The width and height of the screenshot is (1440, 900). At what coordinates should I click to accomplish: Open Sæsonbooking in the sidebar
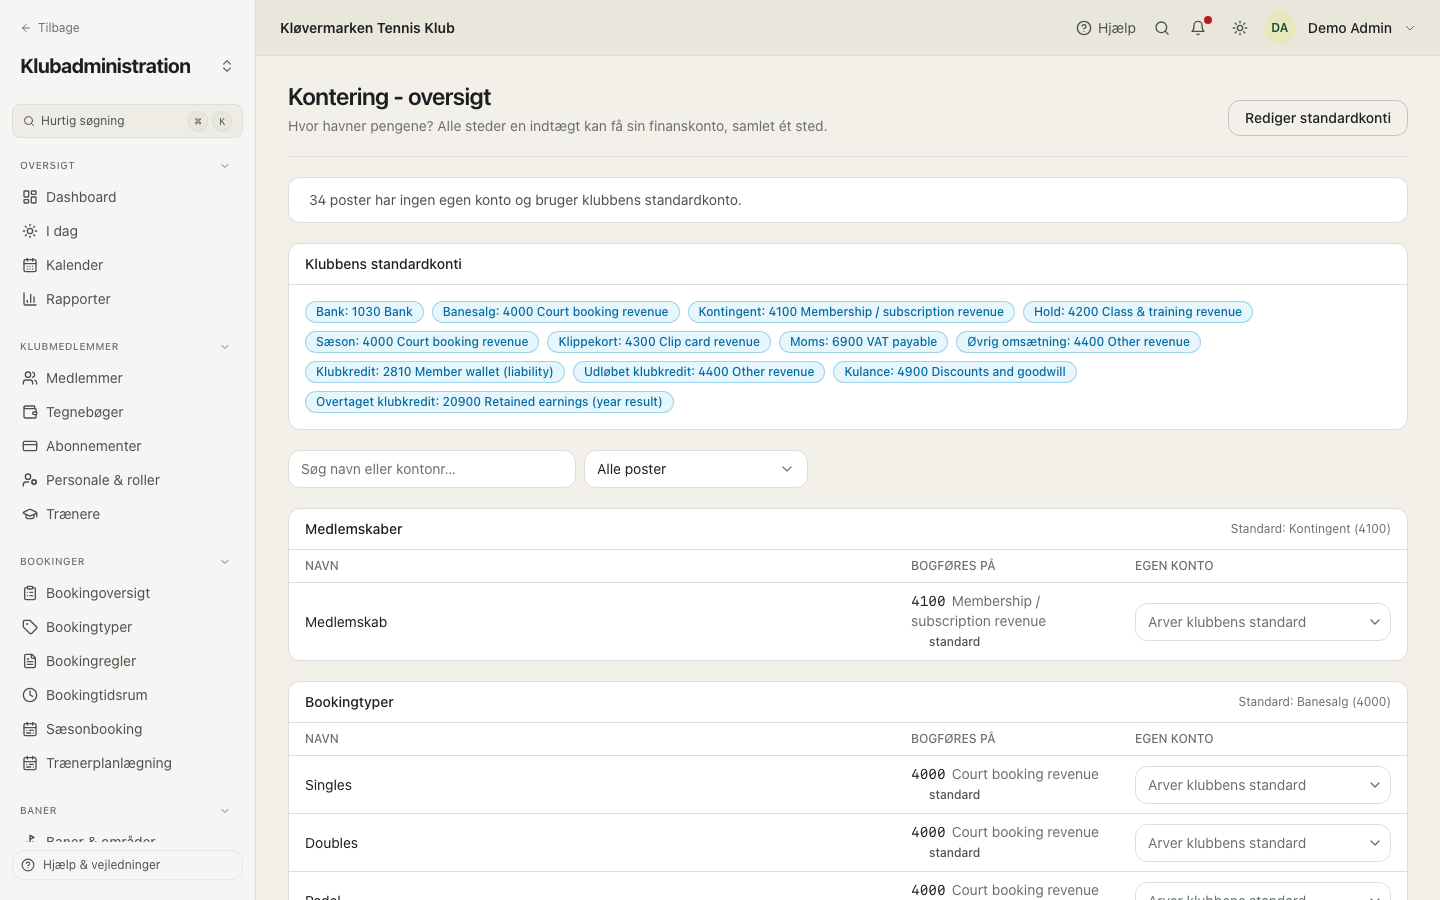click(x=127, y=729)
